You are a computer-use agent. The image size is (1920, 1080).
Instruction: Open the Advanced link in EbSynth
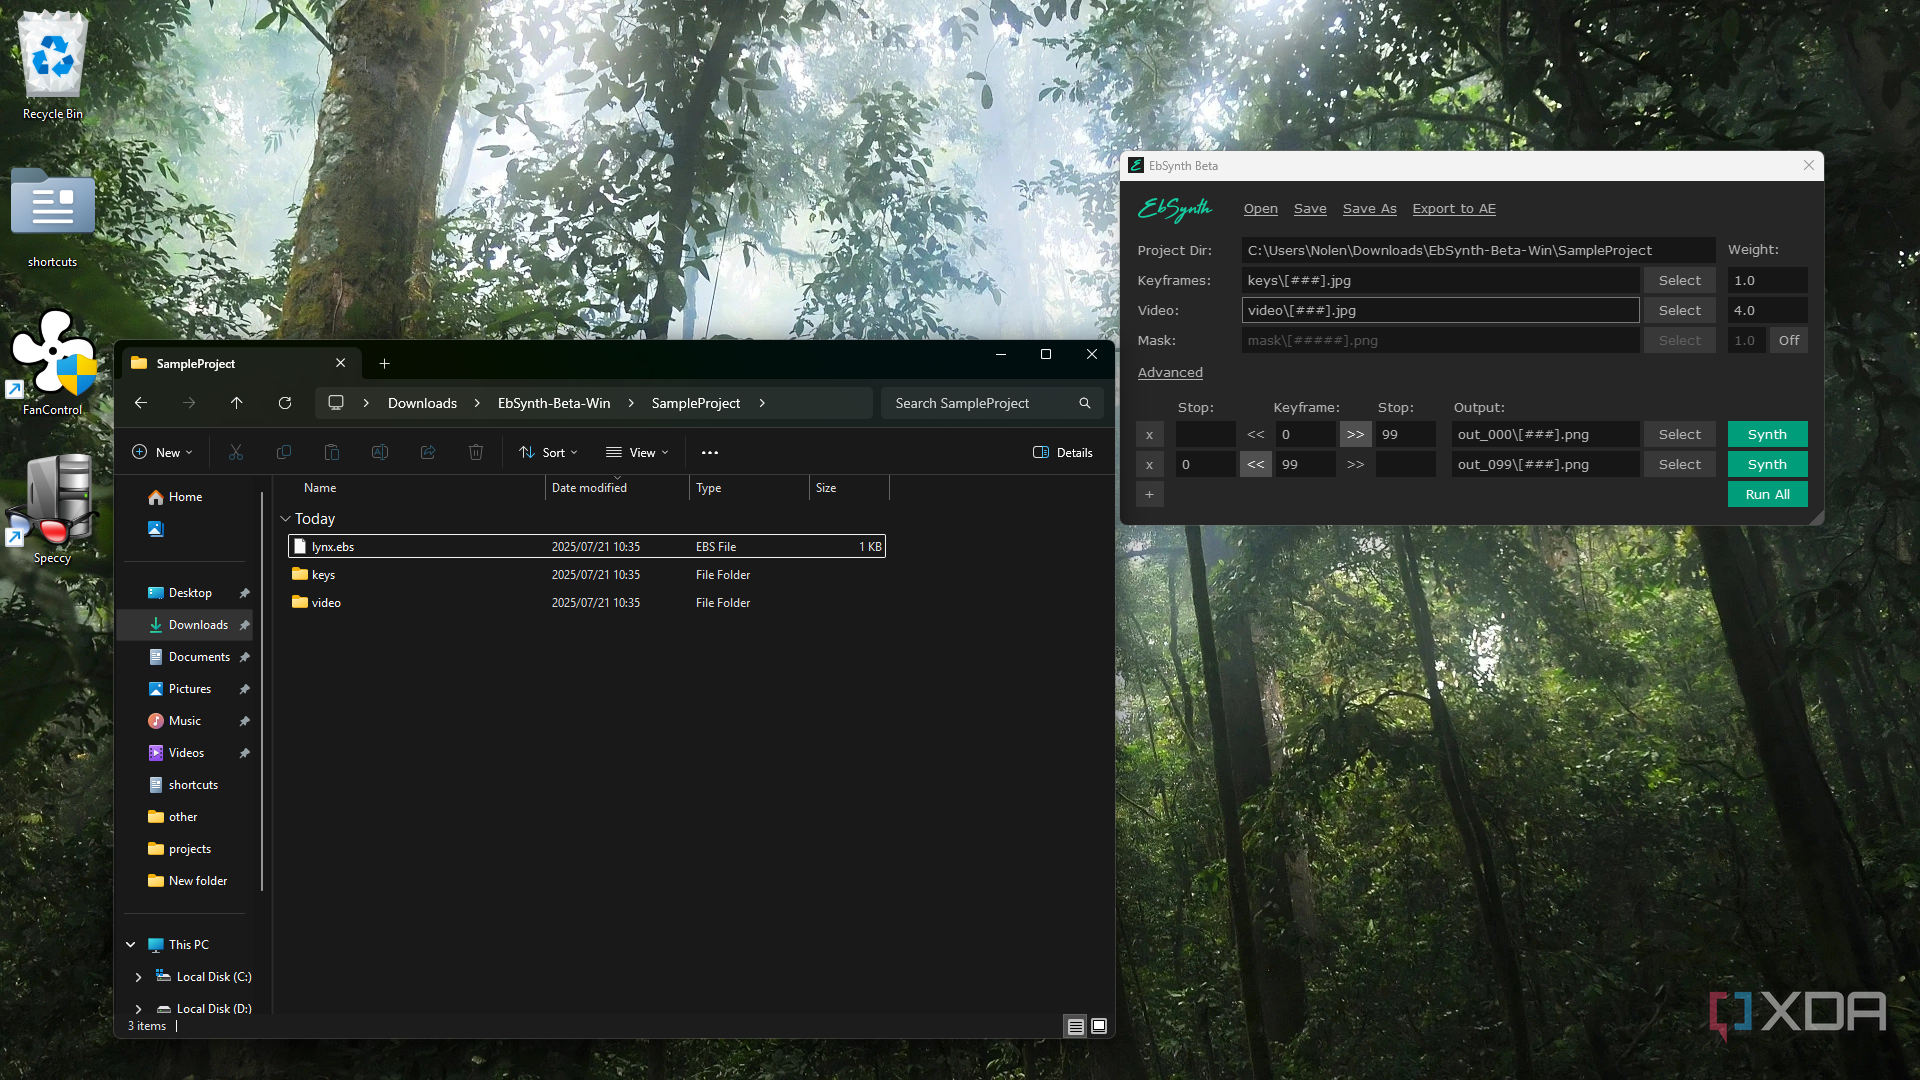(1170, 373)
